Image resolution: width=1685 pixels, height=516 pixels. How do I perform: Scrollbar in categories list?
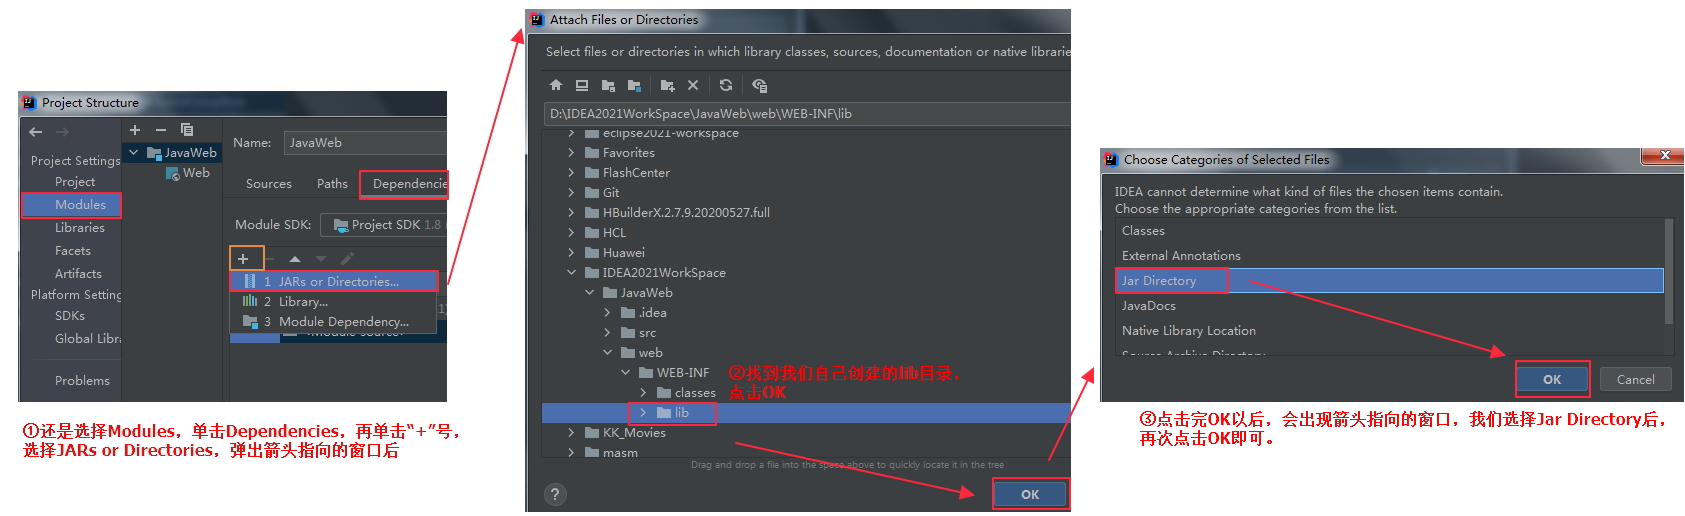[1668, 271]
